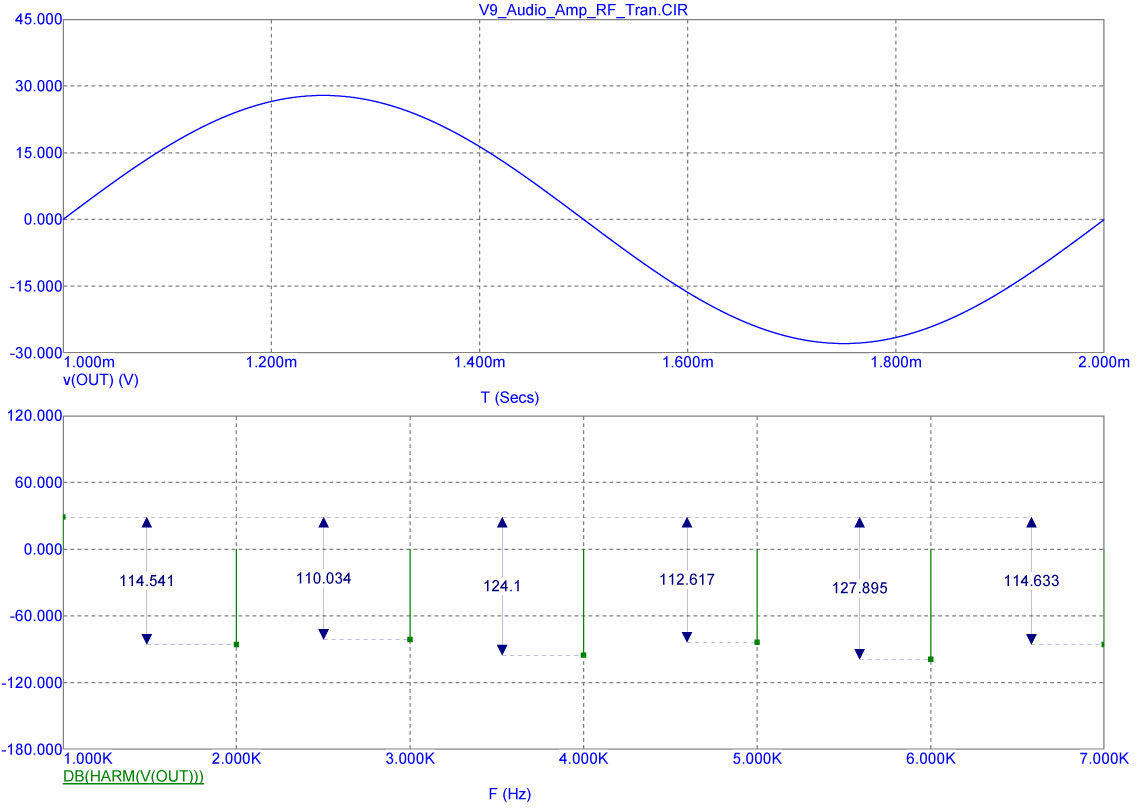Click the 7.000K frequency axis value

pyautogui.click(x=1104, y=759)
